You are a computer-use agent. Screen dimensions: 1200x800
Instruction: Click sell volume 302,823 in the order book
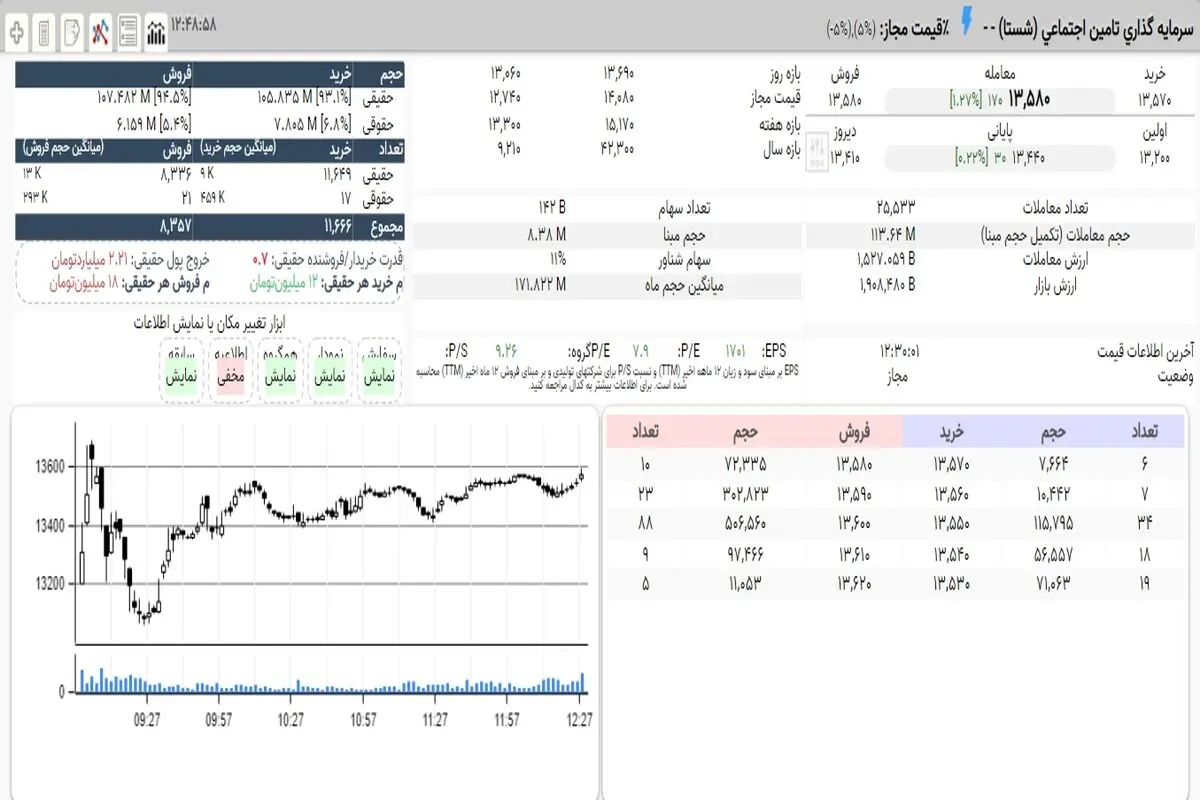pos(744,493)
